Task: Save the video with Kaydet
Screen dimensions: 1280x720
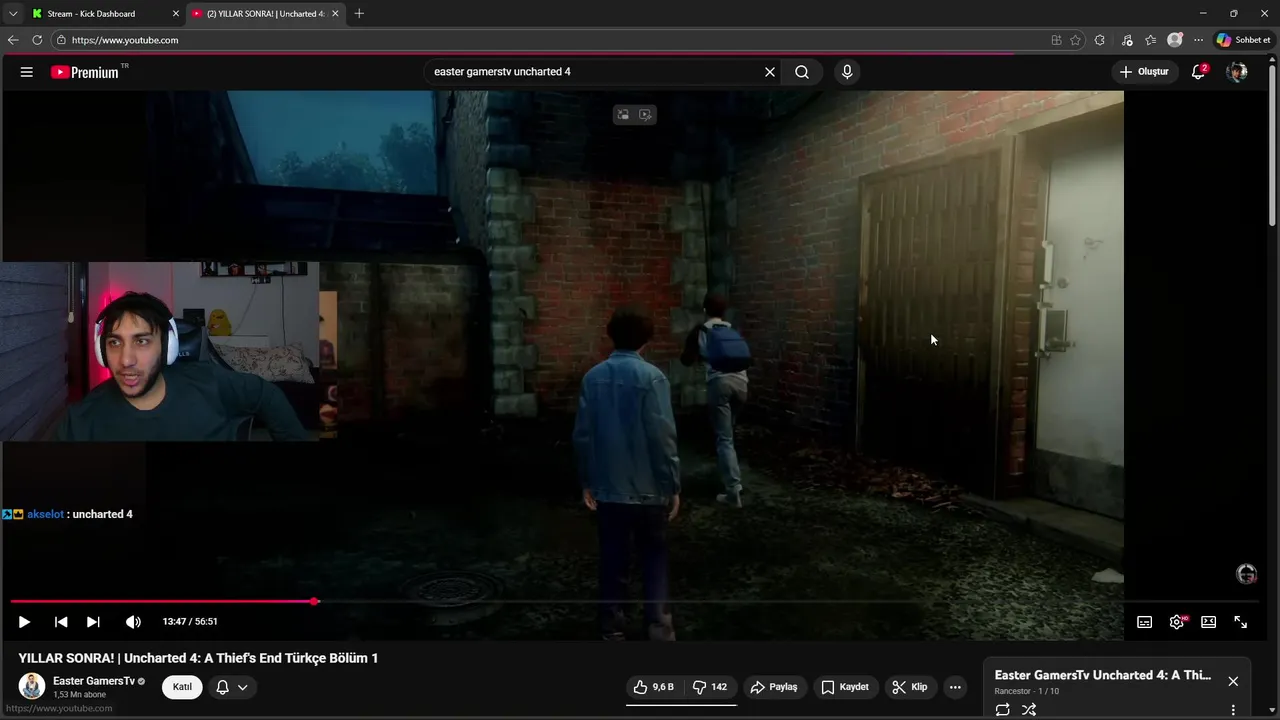Action: point(845,687)
